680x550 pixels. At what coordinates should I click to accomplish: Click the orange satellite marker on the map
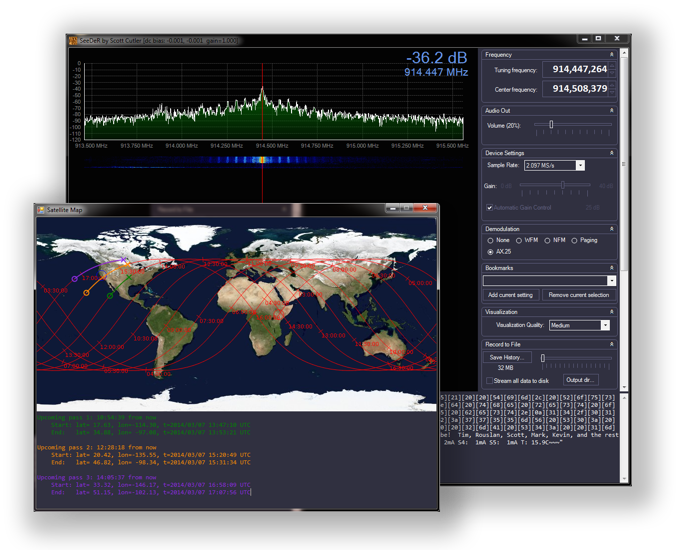click(x=86, y=293)
